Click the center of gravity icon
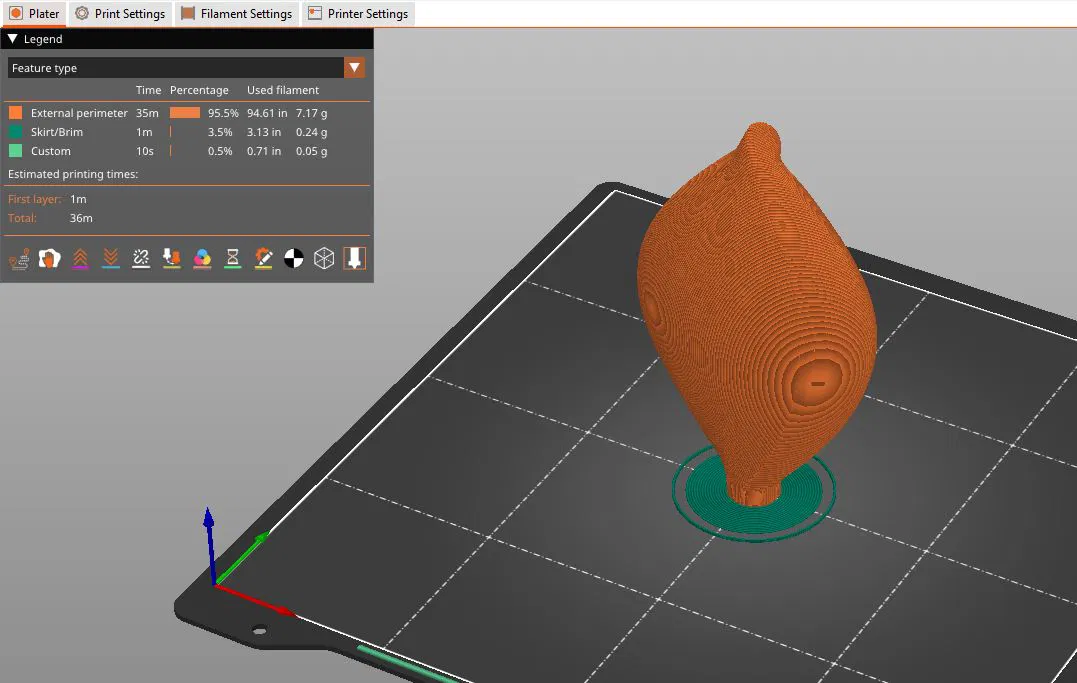This screenshot has width=1077, height=683. (293, 258)
